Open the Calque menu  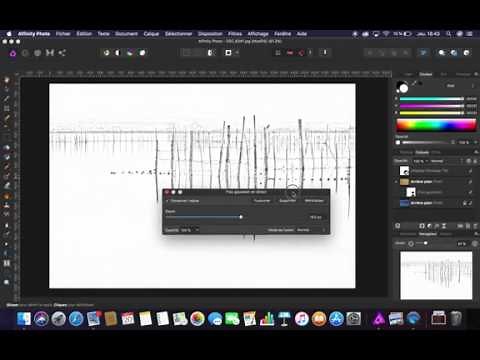[151, 34]
